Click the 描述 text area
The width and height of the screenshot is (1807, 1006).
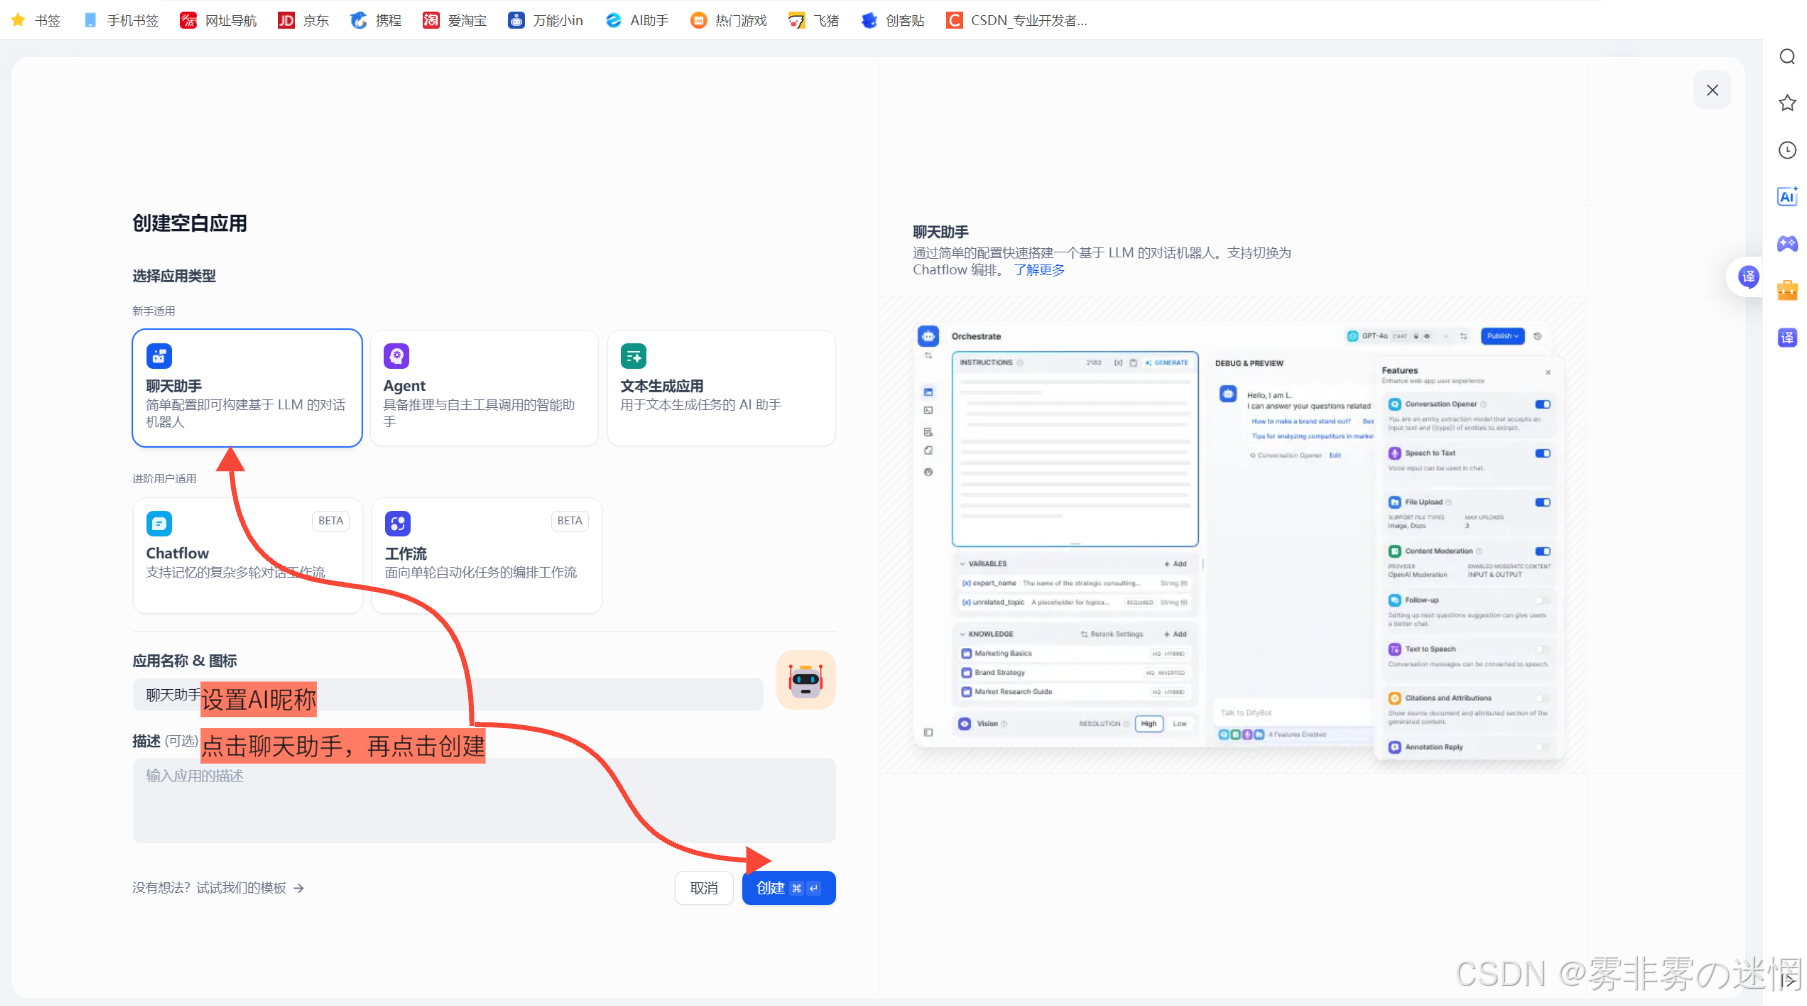(484, 800)
